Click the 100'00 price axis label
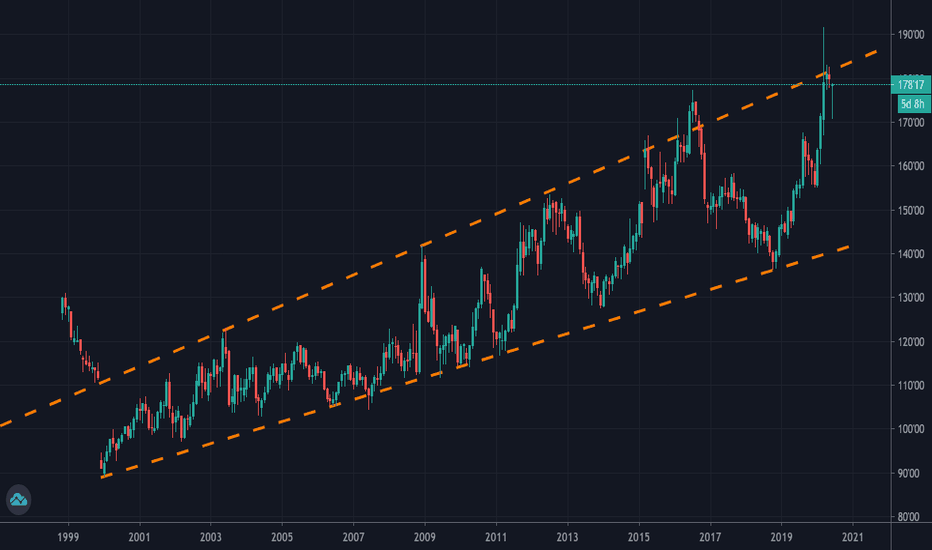 [911, 429]
